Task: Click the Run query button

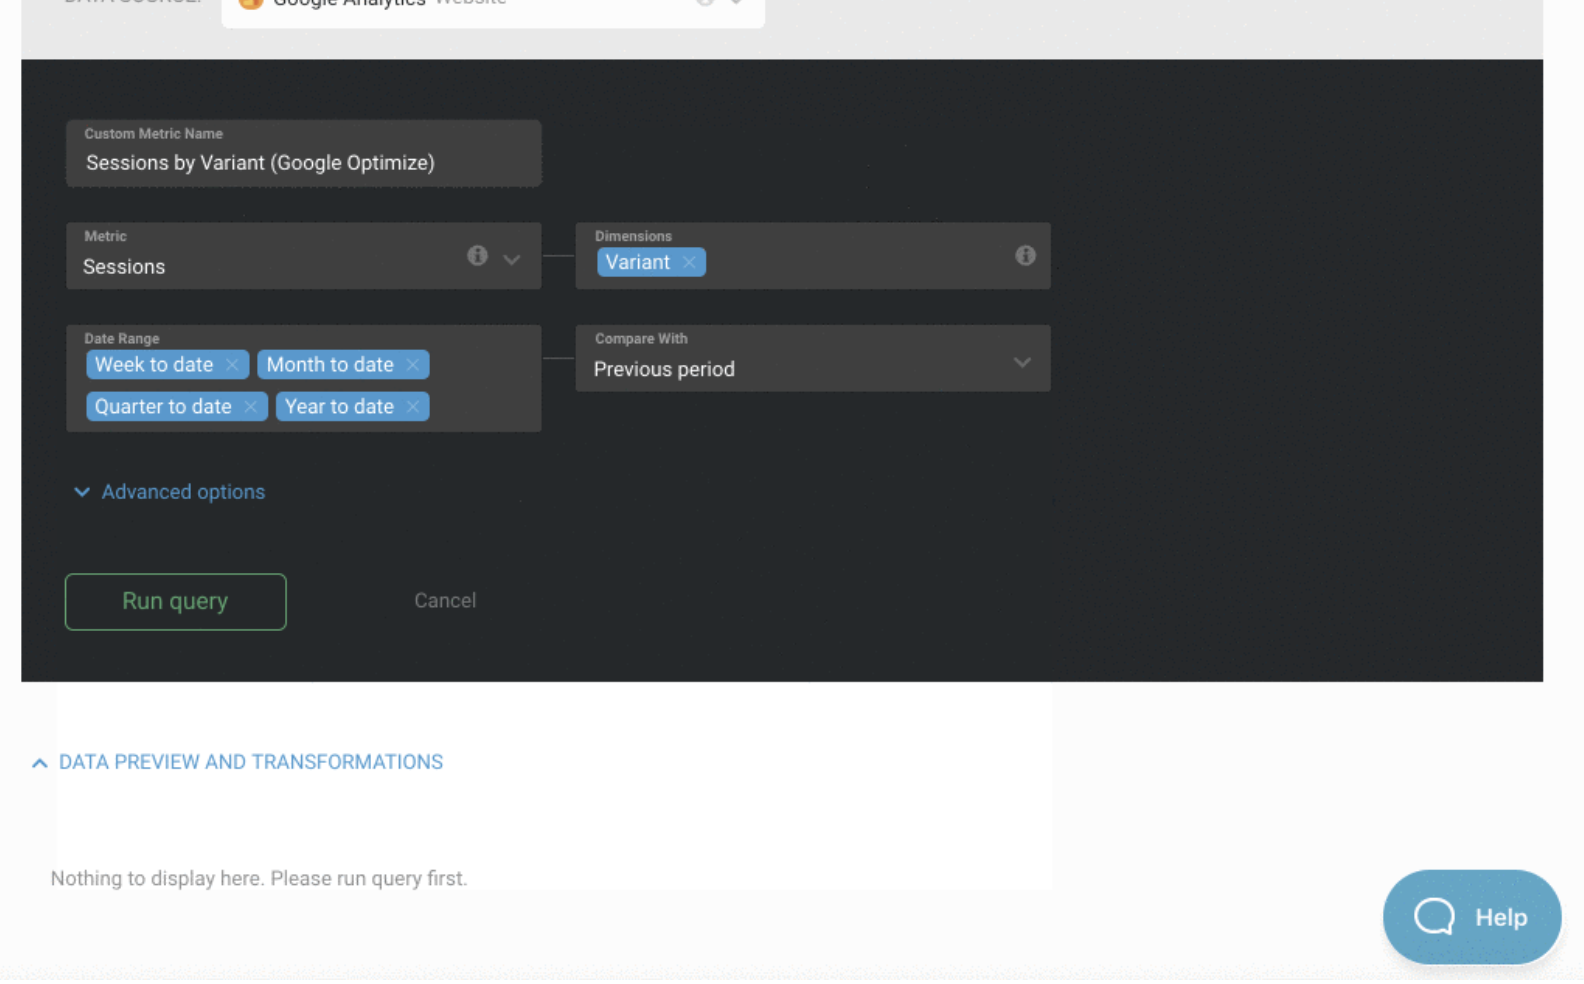Action: [x=176, y=602]
